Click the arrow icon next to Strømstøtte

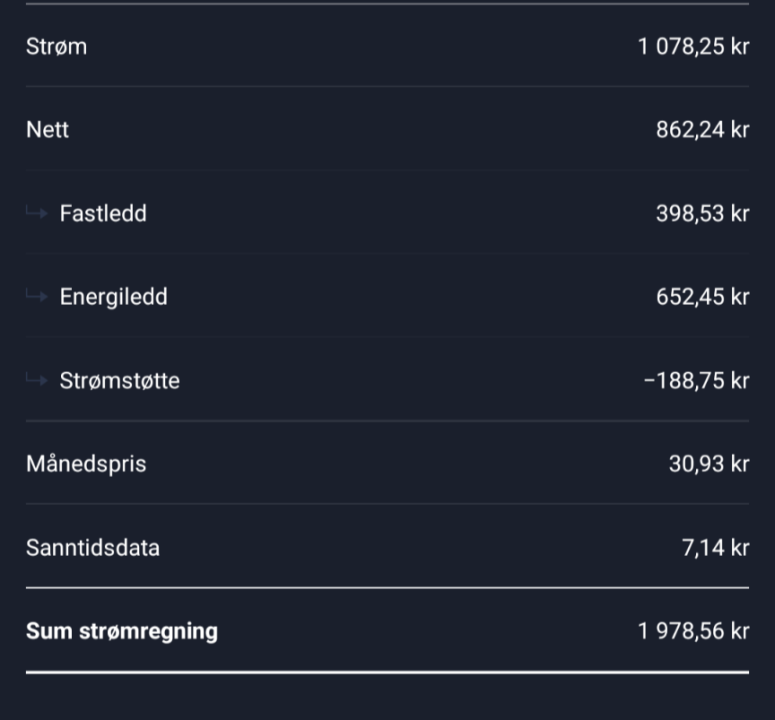click(37, 381)
